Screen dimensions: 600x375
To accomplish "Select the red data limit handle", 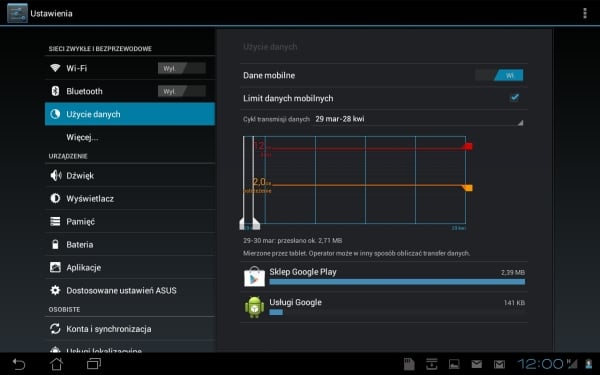I will [468, 146].
